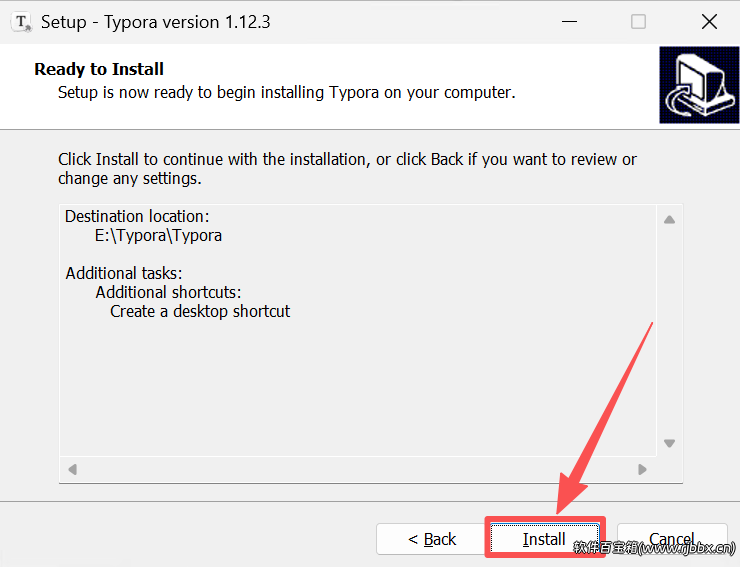The width and height of the screenshot is (740, 567).
Task: Close the setup window
Action: [x=709, y=22]
